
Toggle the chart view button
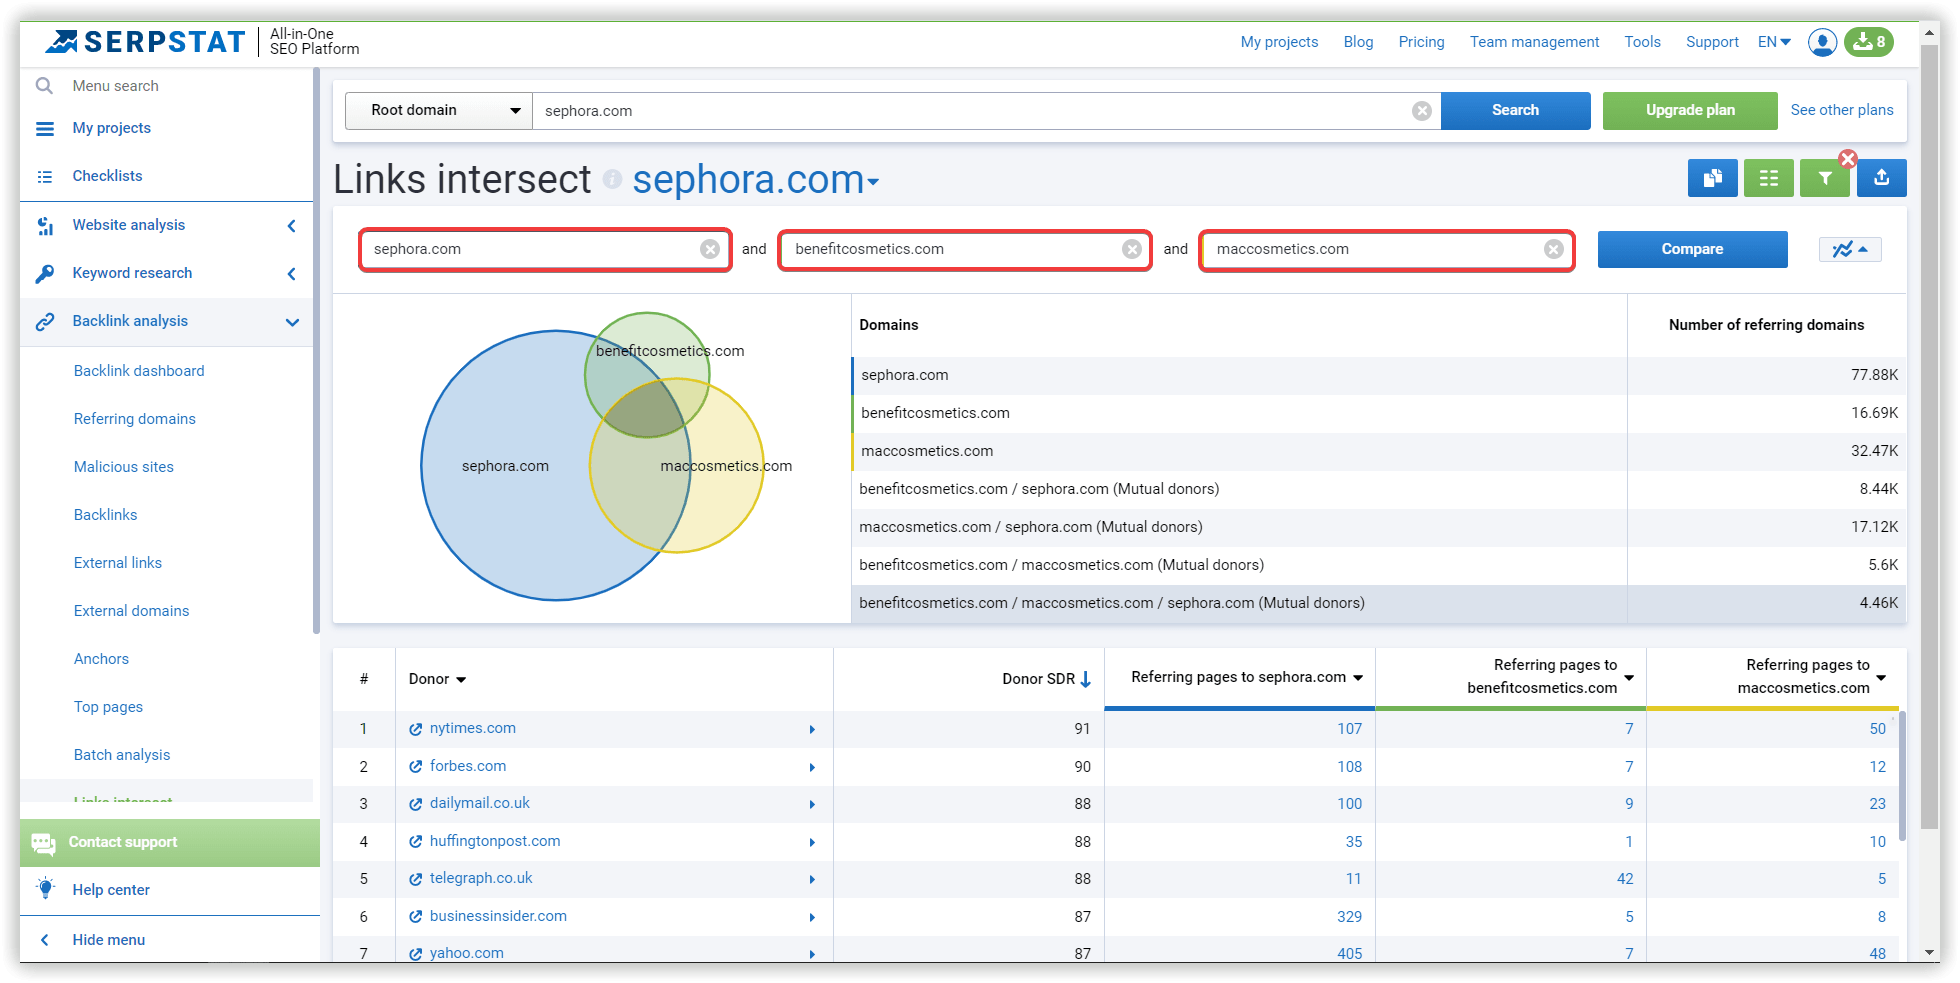pyautogui.click(x=1850, y=249)
